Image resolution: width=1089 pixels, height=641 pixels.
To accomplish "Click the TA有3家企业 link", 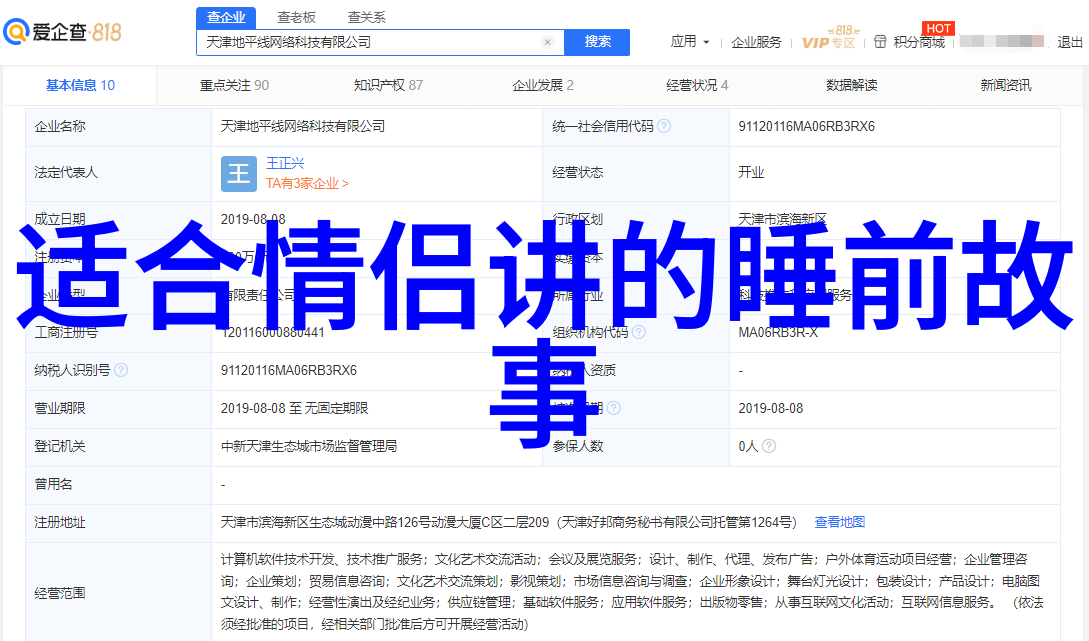I will coord(307,183).
